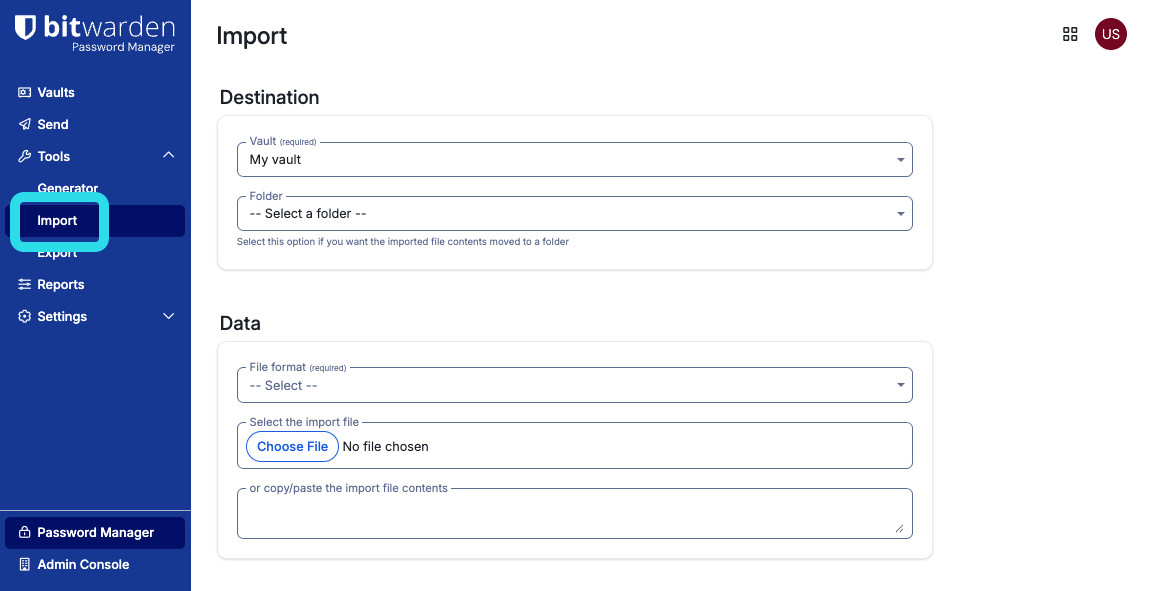Click the copy/paste import contents text area
The image size is (1156, 591).
click(574, 514)
